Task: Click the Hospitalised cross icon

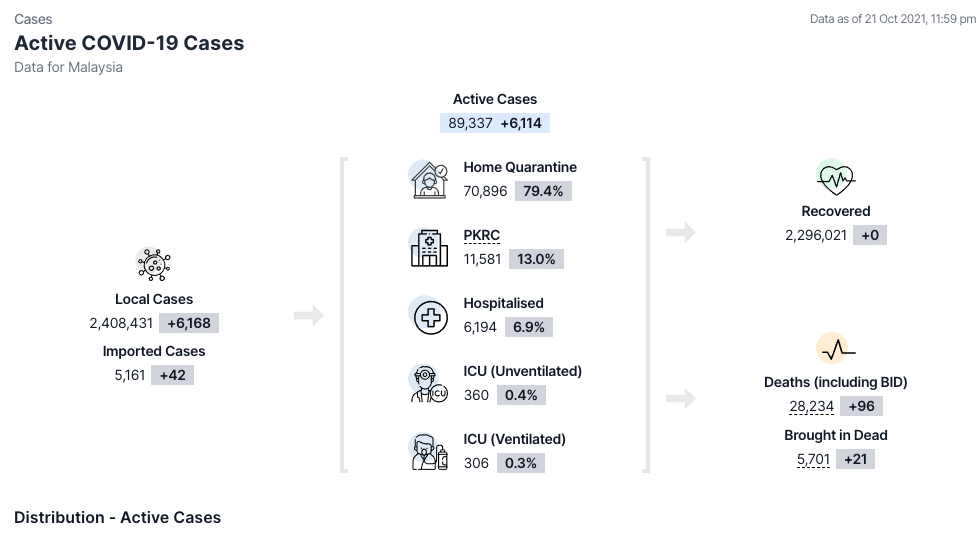Action: [430, 316]
